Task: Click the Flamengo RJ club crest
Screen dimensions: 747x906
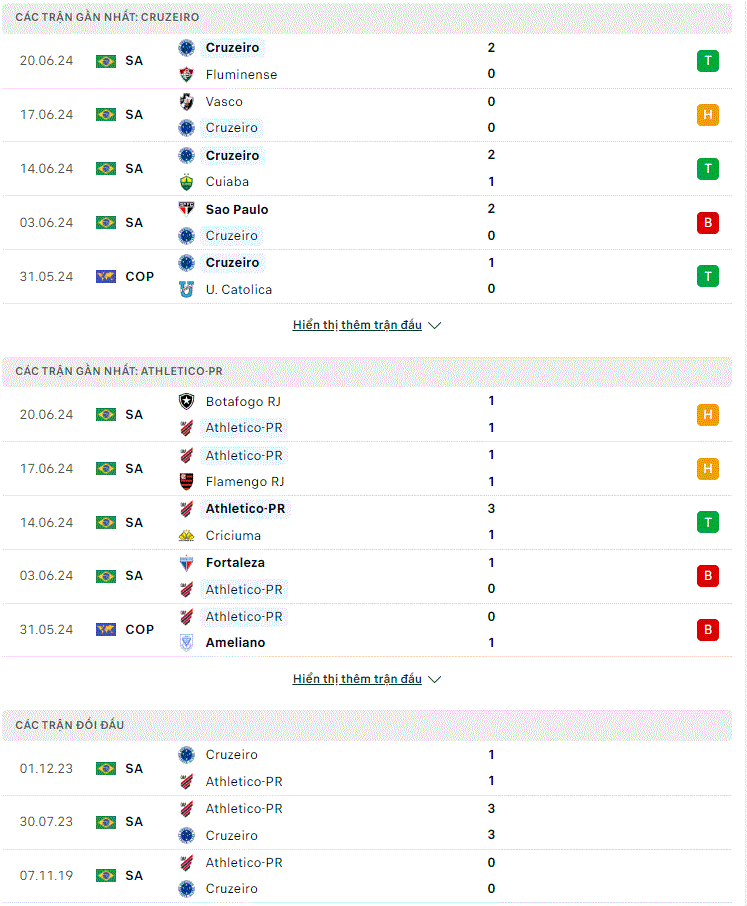Action: point(186,481)
